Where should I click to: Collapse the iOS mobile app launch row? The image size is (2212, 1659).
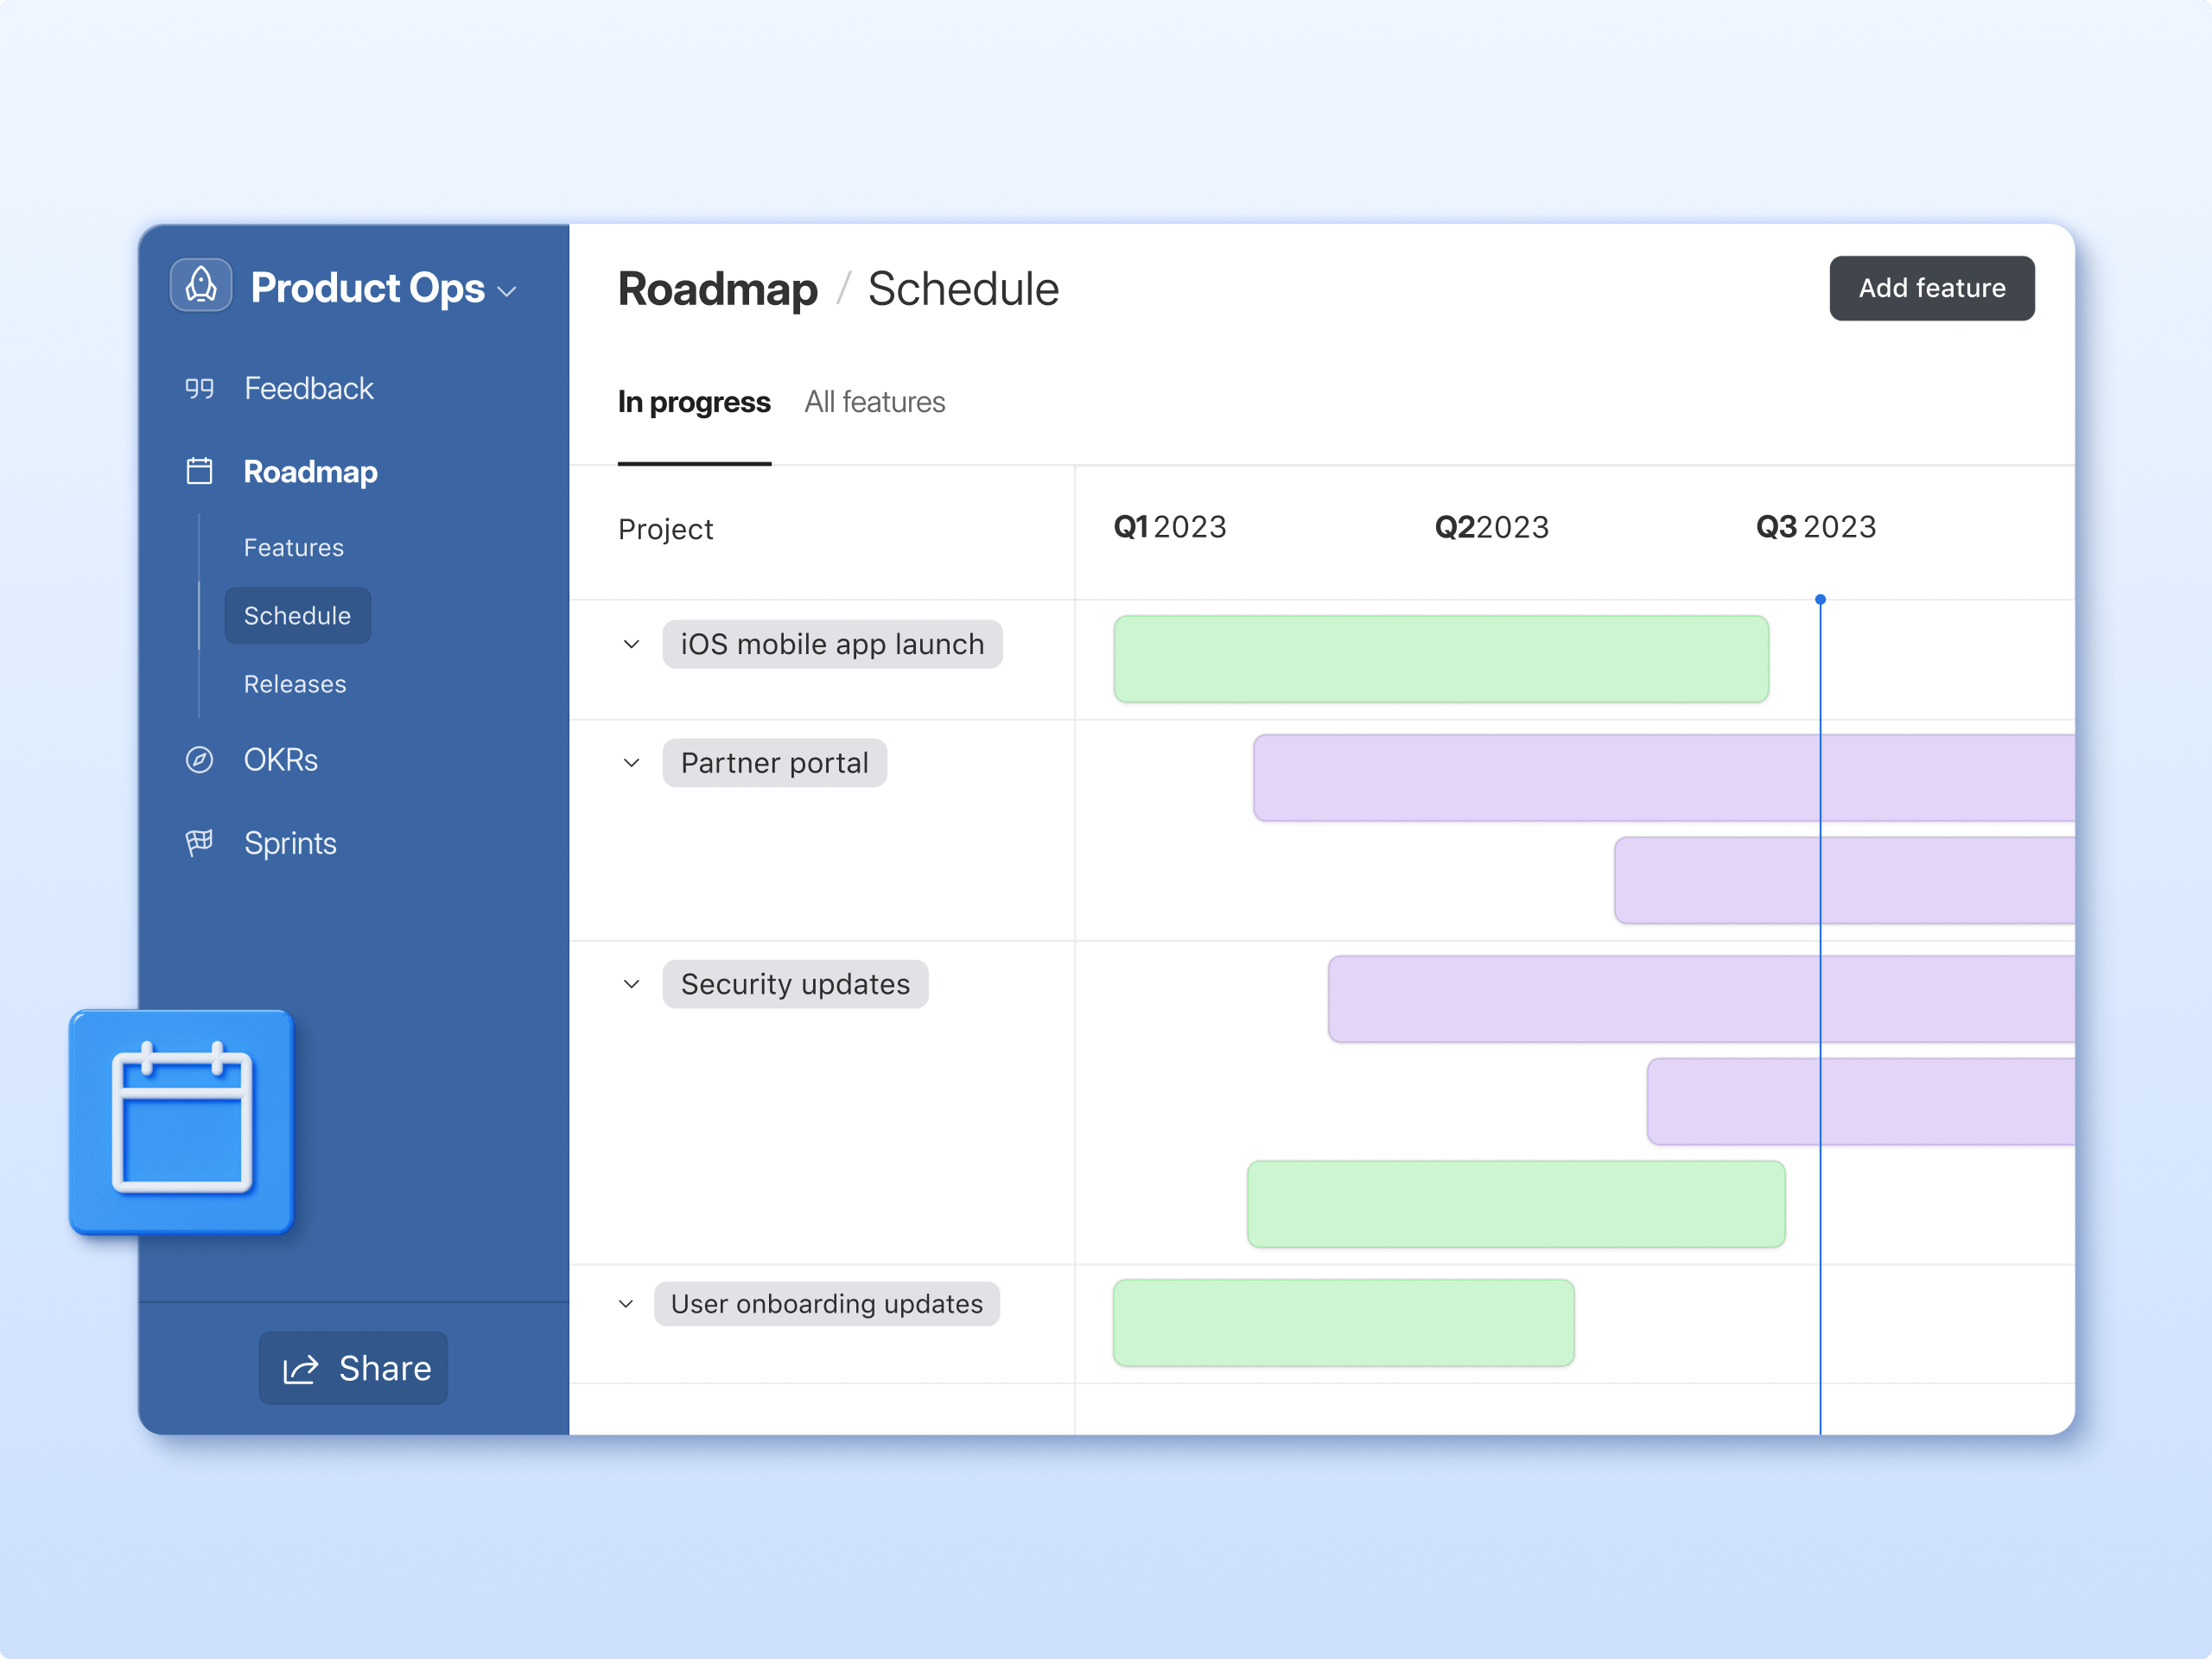point(631,644)
